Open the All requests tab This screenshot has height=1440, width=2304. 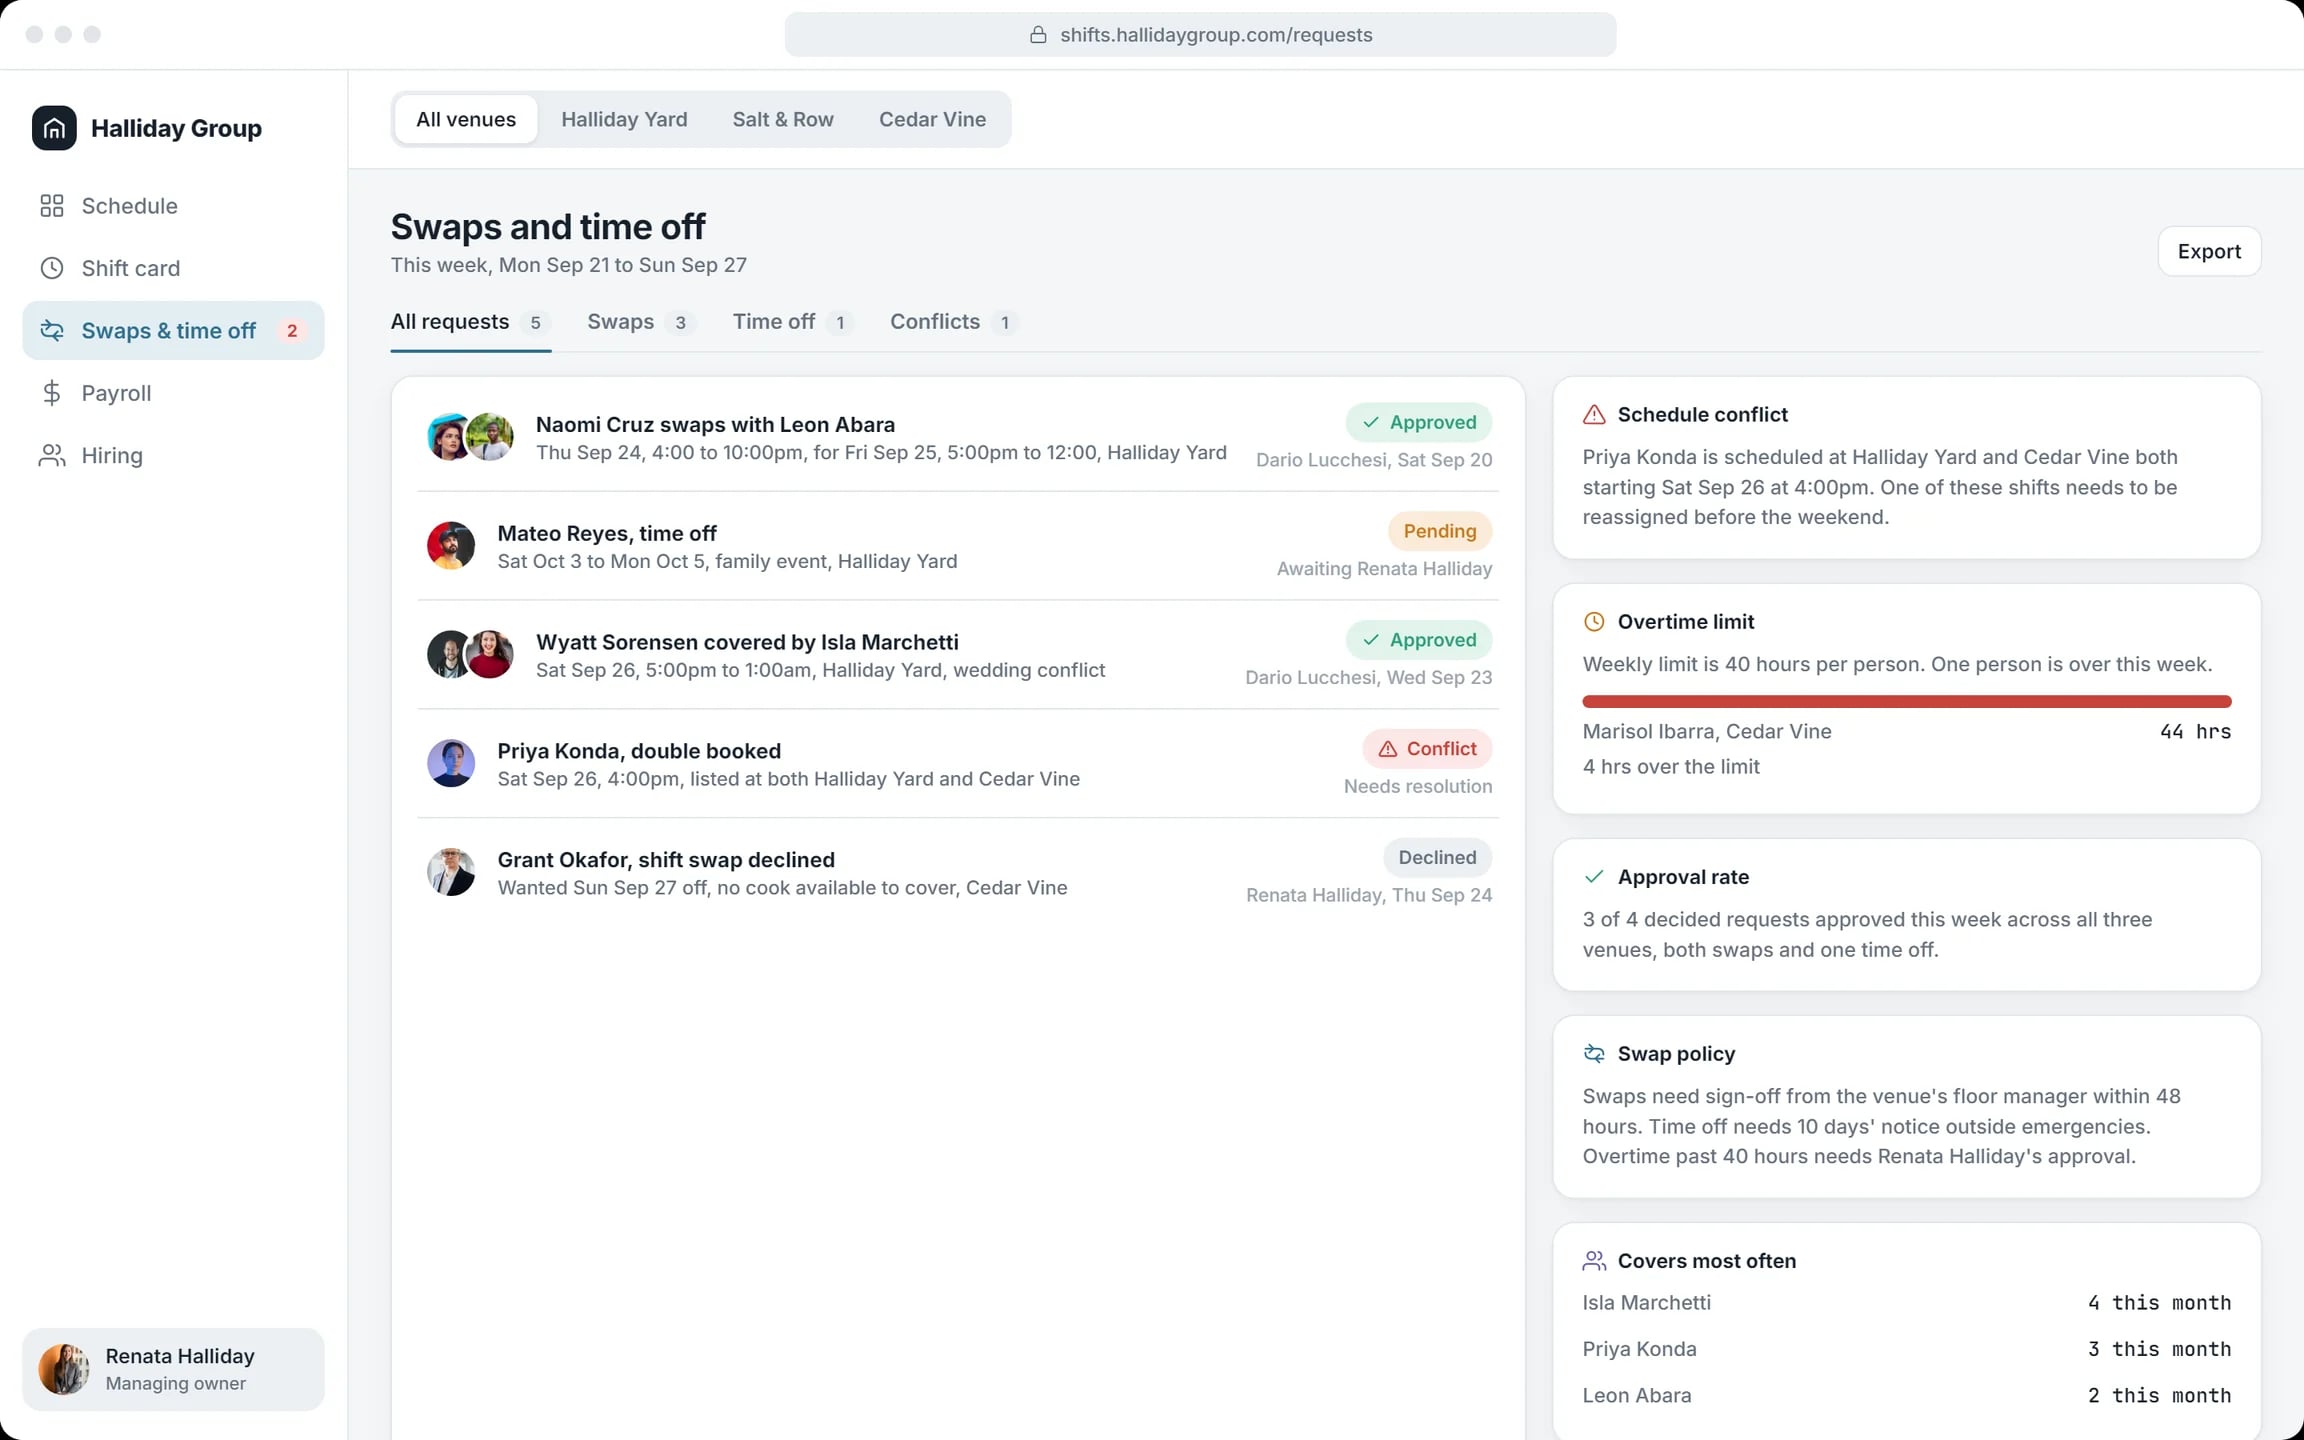click(x=470, y=322)
